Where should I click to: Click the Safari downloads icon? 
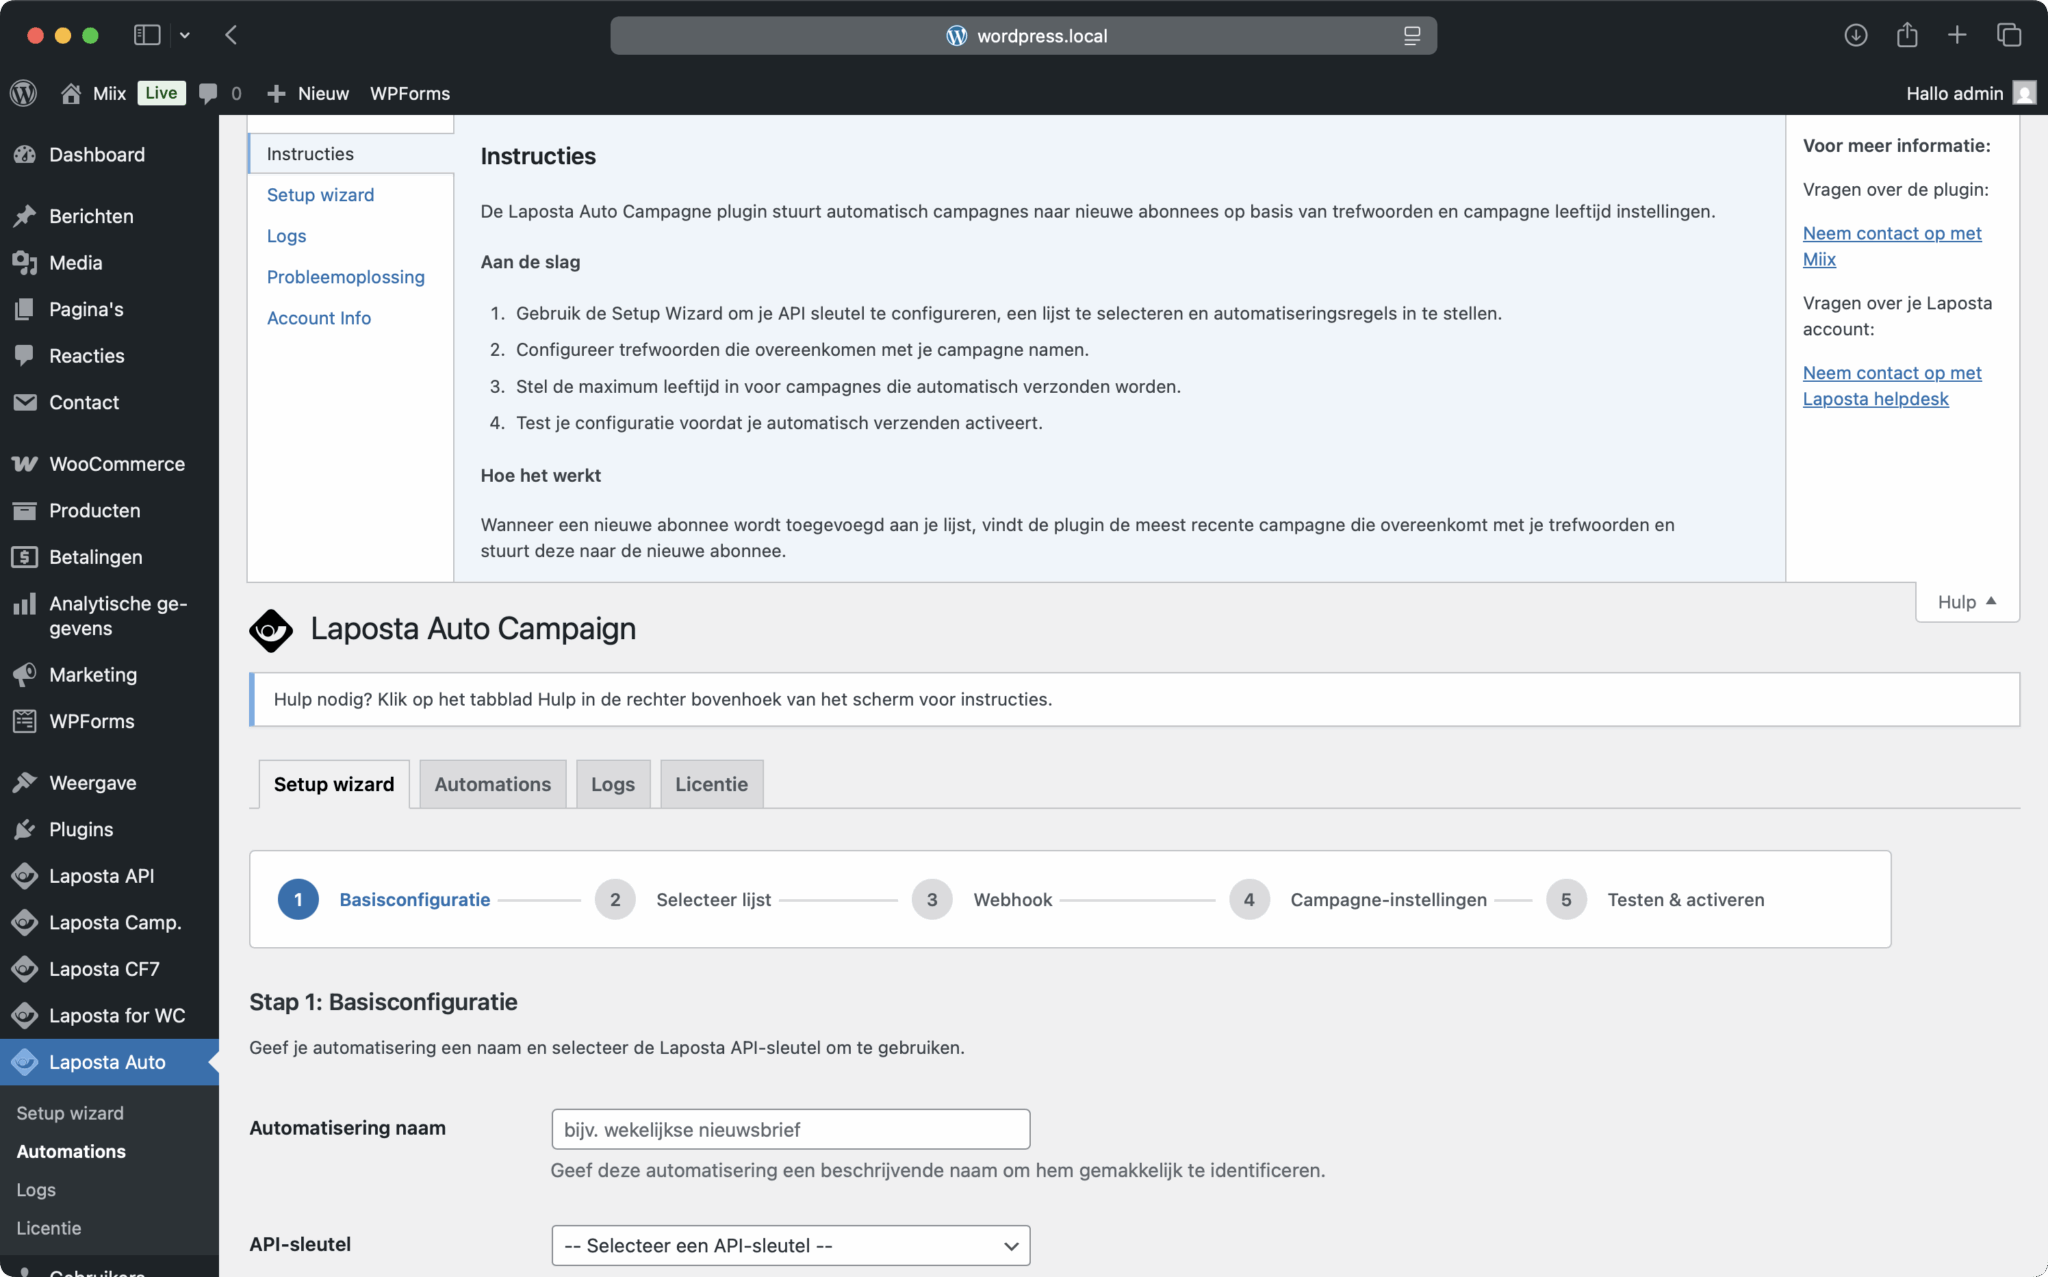click(1855, 35)
